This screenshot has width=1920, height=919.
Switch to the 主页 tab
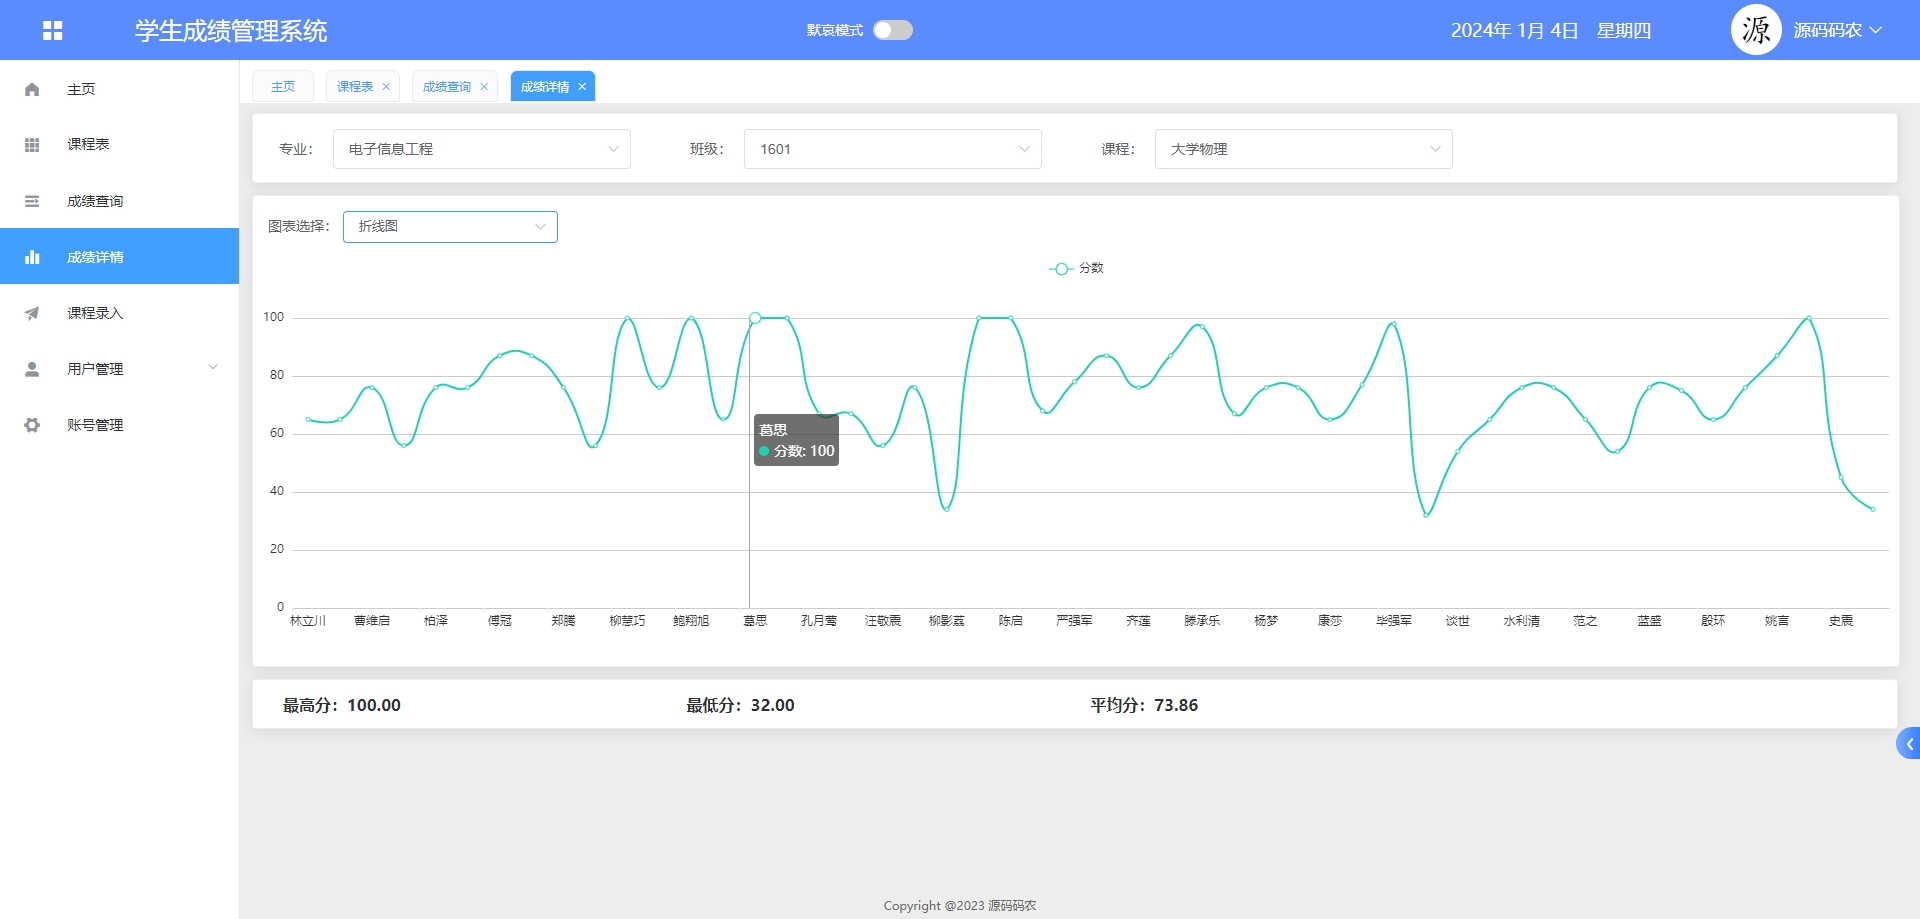[x=283, y=87]
